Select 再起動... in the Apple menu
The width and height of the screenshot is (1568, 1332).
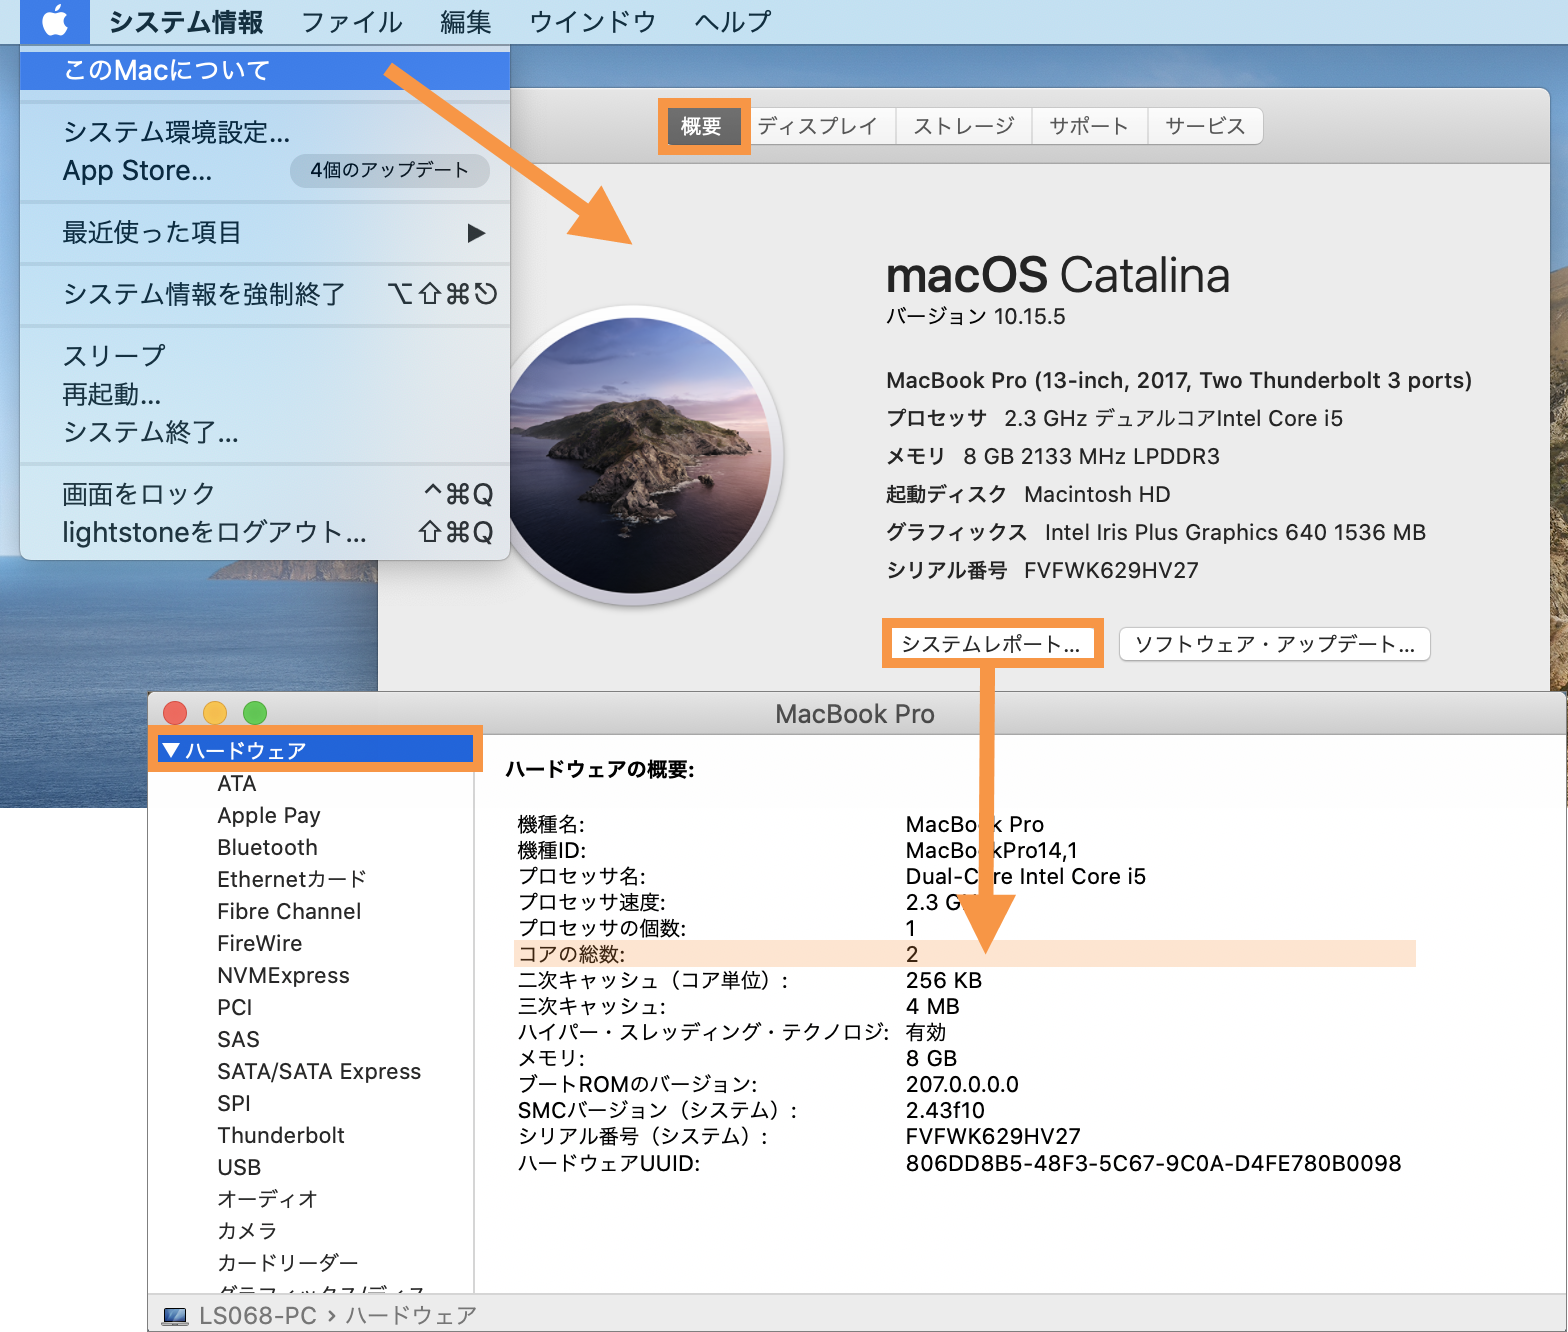(x=265, y=394)
